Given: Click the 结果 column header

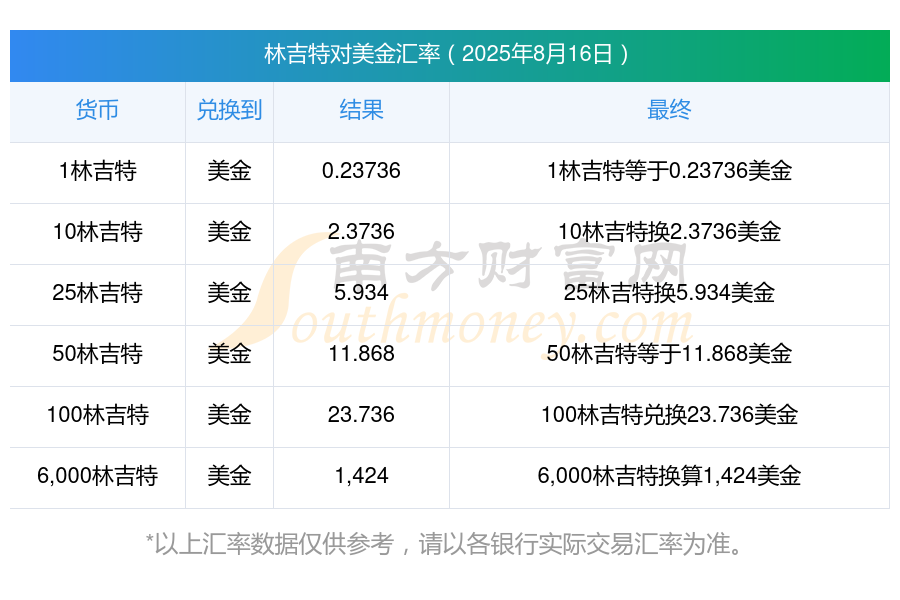Looking at the screenshot, I should pyautogui.click(x=362, y=110).
